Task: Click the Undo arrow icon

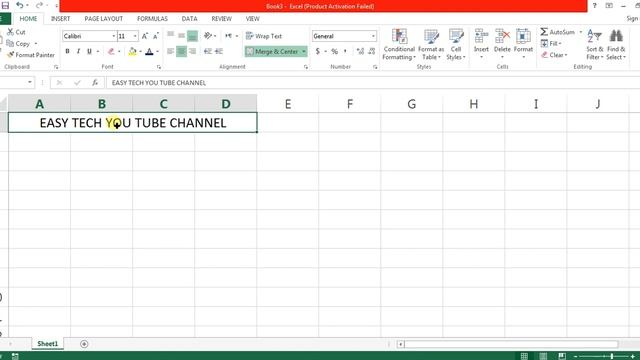Action: pyautogui.click(x=20, y=5)
